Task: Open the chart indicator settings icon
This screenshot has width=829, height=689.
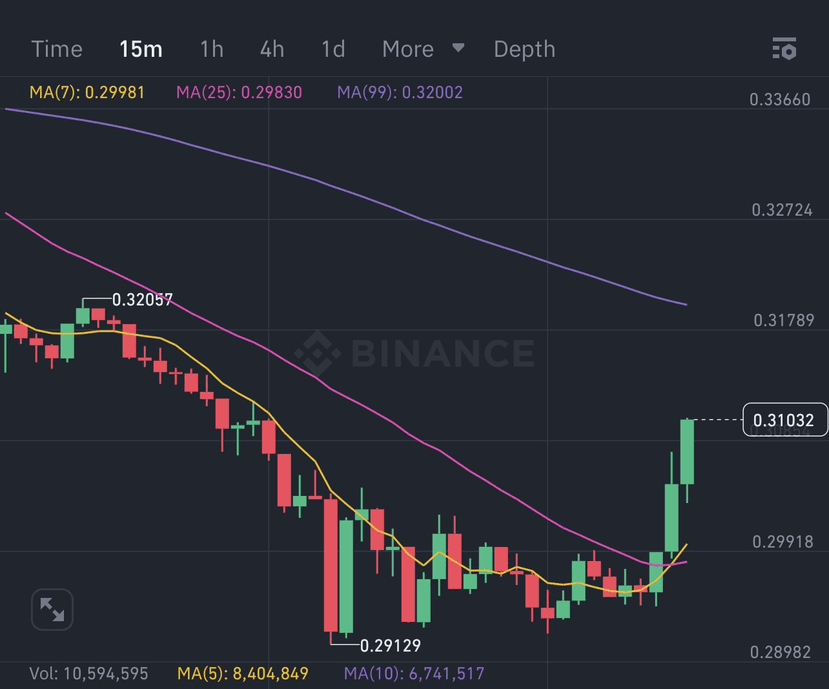Action: (x=785, y=49)
